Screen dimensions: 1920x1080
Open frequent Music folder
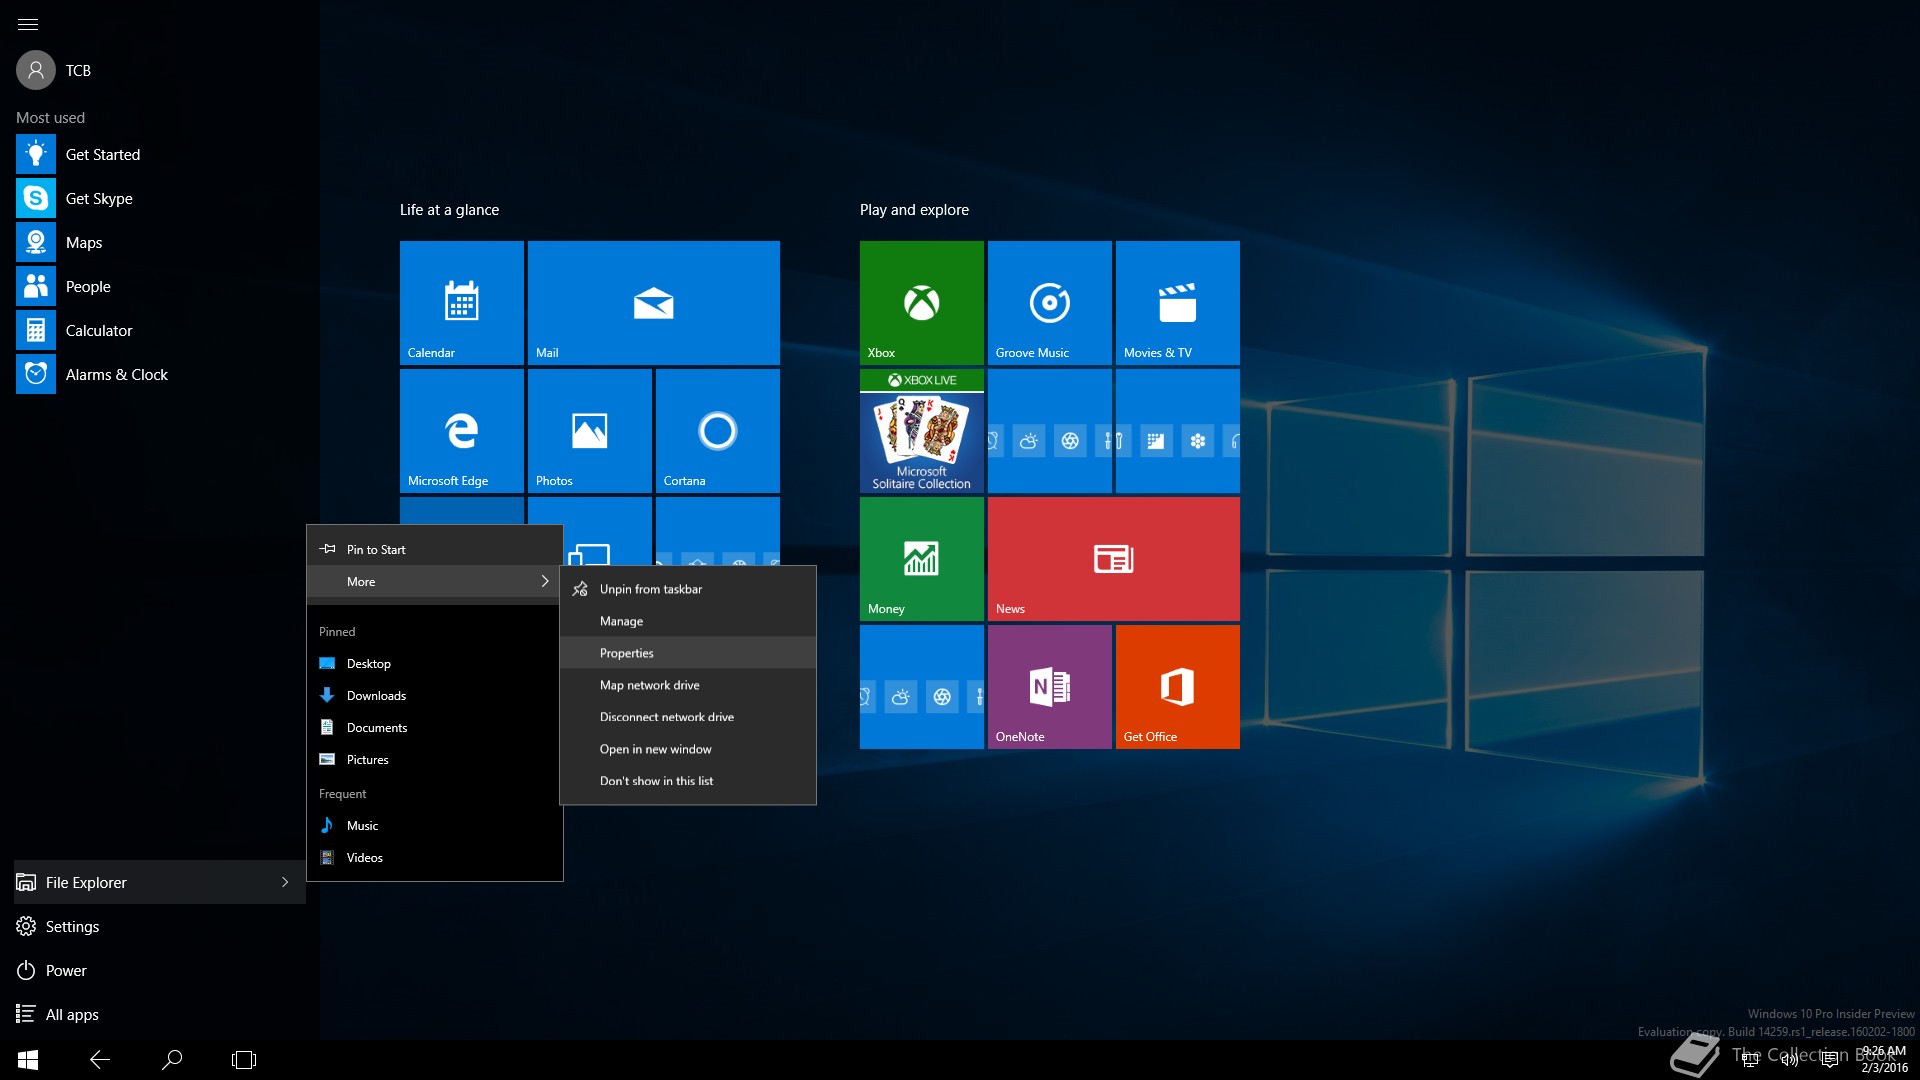[434, 825]
